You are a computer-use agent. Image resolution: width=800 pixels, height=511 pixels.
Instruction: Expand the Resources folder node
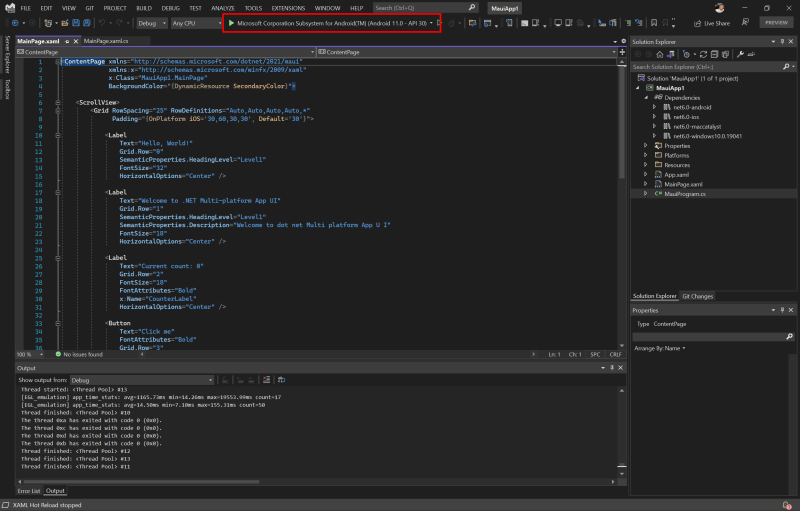646,165
